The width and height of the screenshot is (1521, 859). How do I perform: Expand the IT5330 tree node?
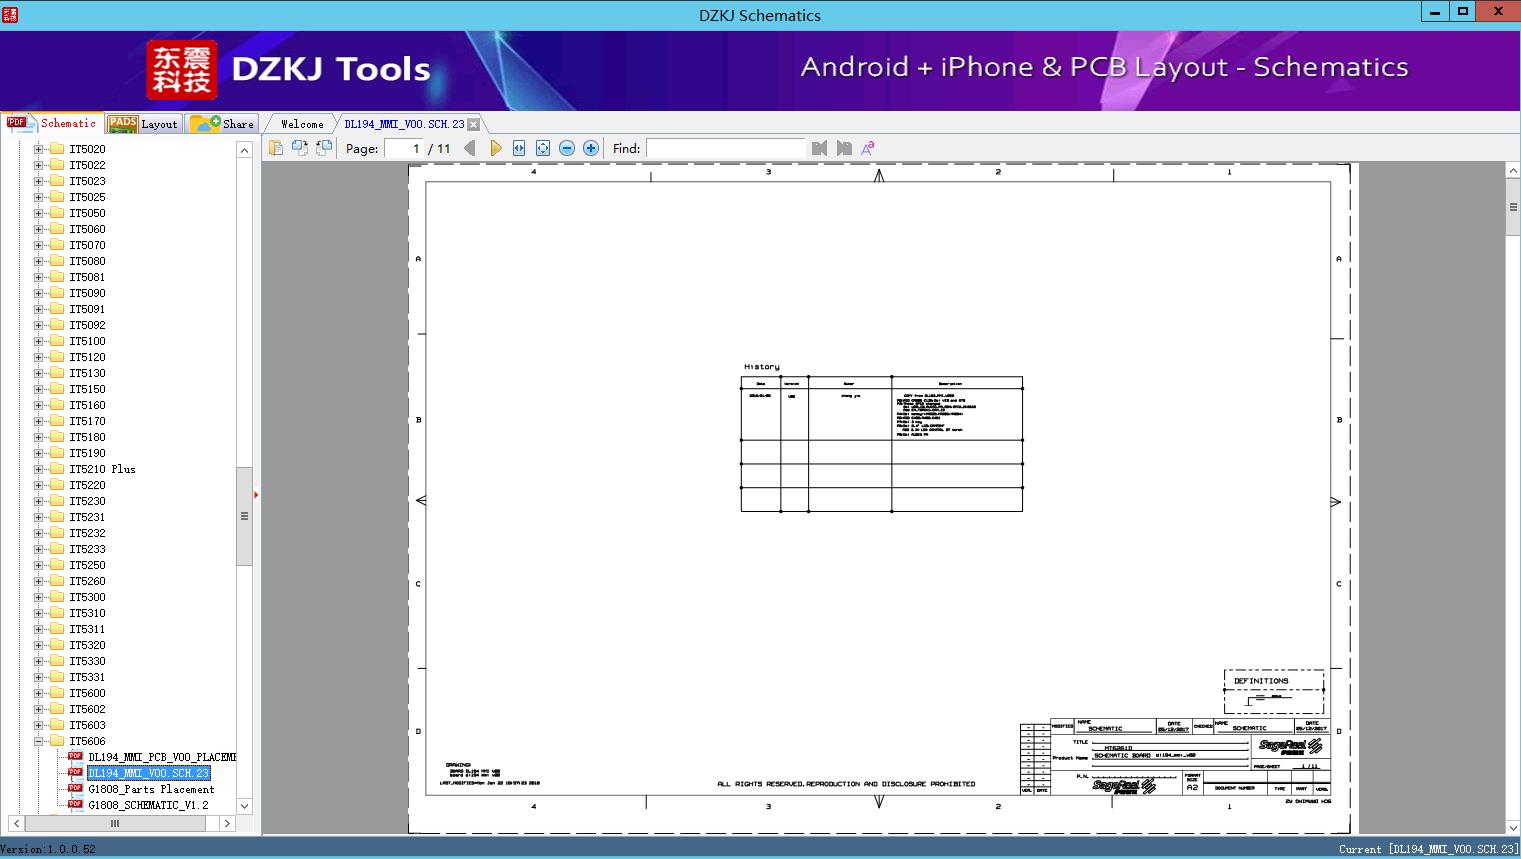(x=38, y=661)
